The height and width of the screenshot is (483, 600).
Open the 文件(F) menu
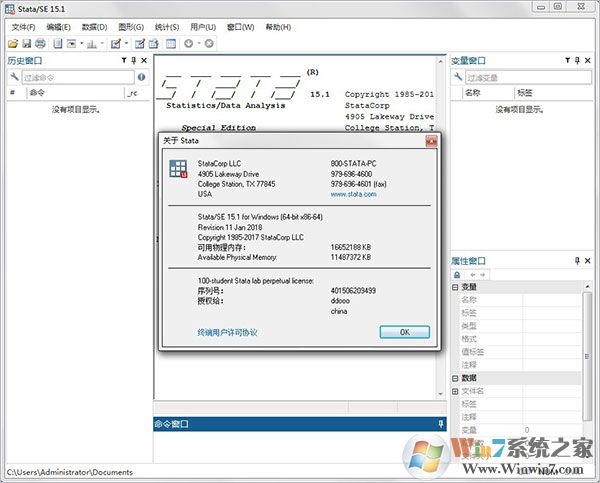pyautogui.click(x=23, y=27)
